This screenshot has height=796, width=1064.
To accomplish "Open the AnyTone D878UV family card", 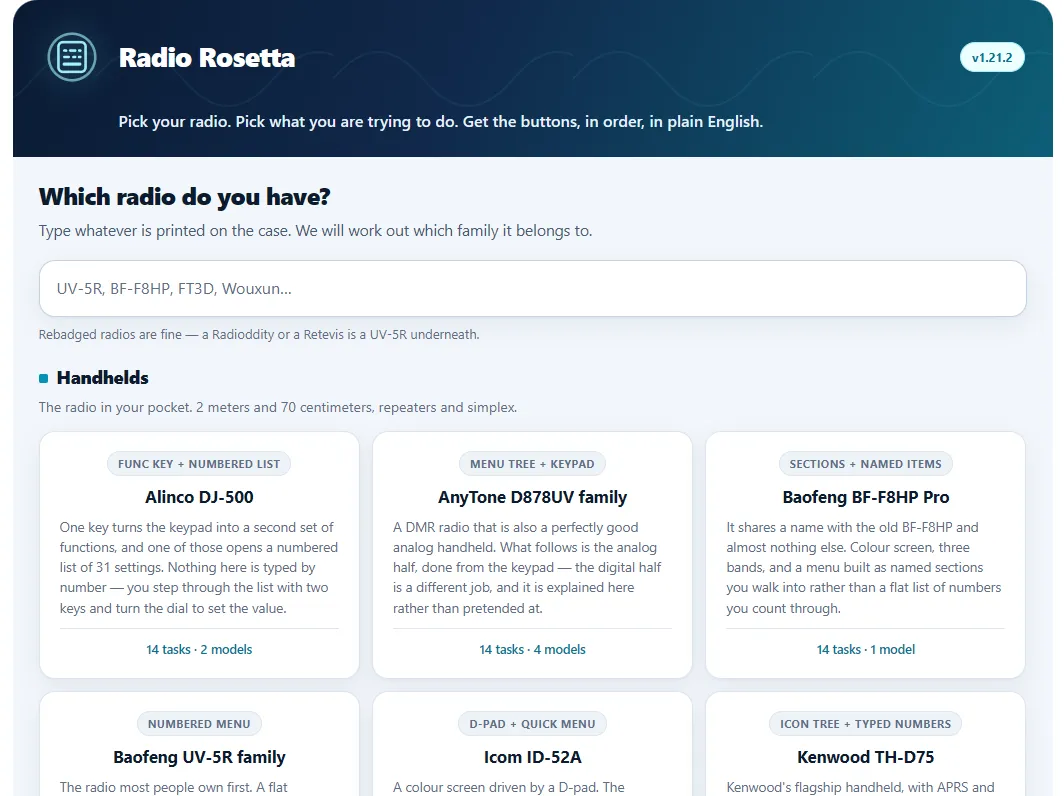I will [533, 555].
